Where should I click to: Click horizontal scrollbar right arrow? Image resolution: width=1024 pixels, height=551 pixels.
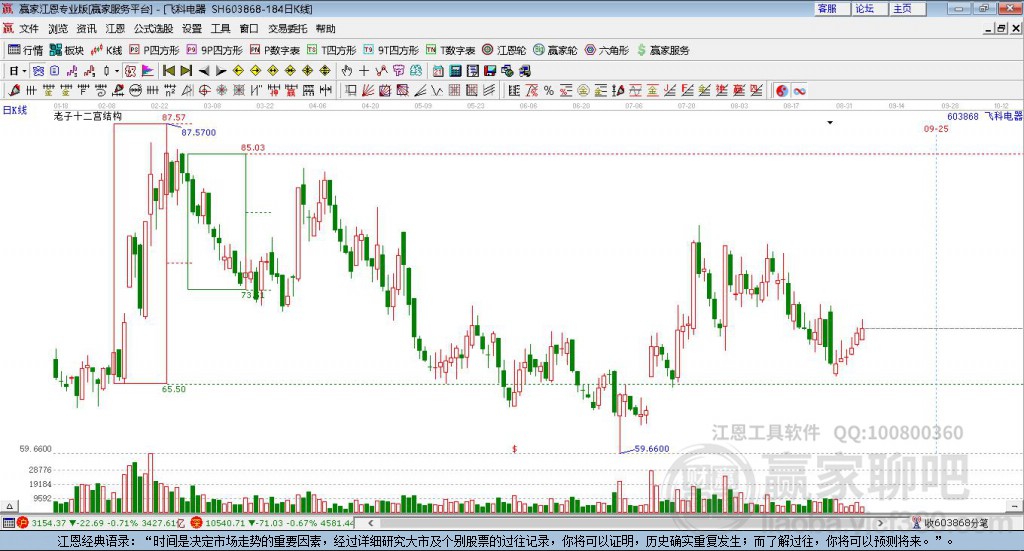coord(880,523)
